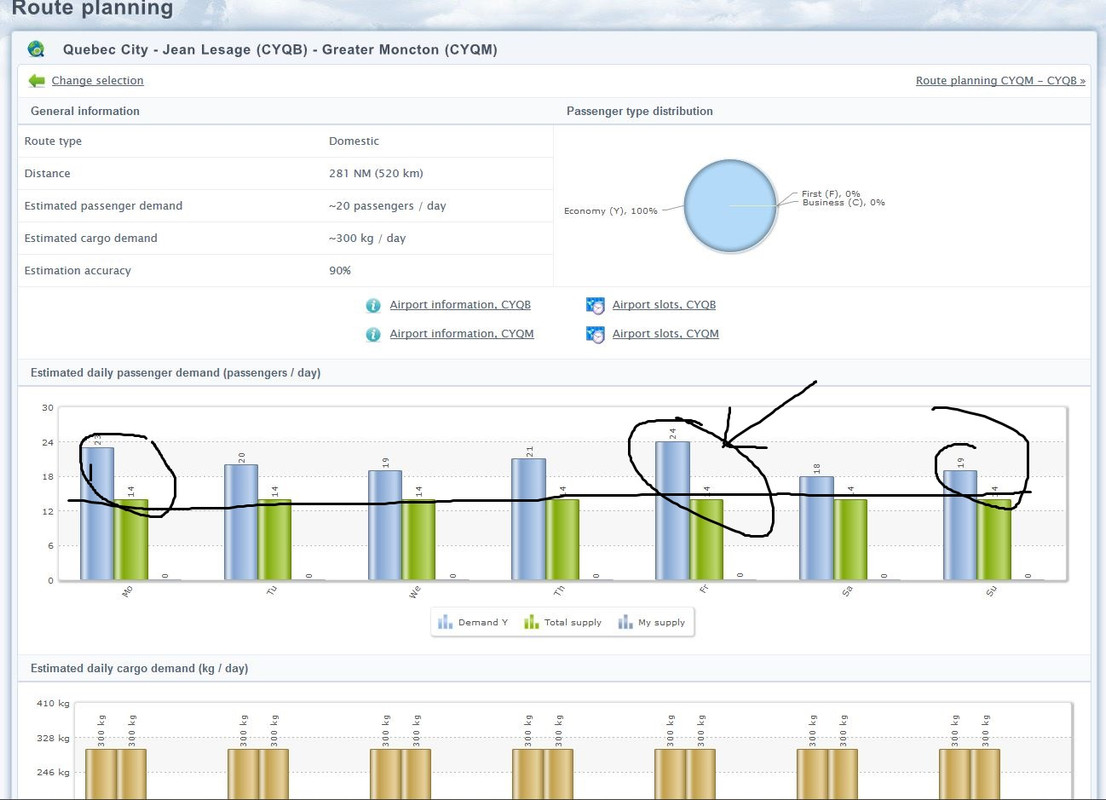The image size is (1106, 800).
Task: Click the 'Passenger type distribution' header
Action: pyautogui.click(x=640, y=111)
